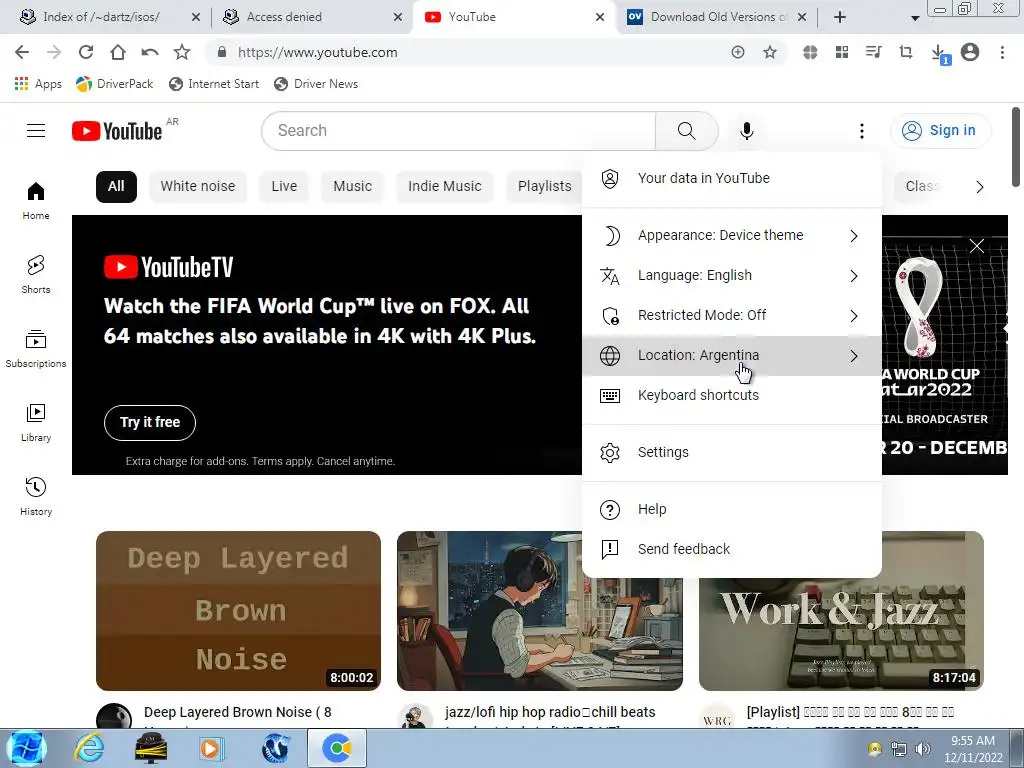Viewport: 1024px width, 768px height.
Task: Open Driver News bookmark
Action: [316, 84]
